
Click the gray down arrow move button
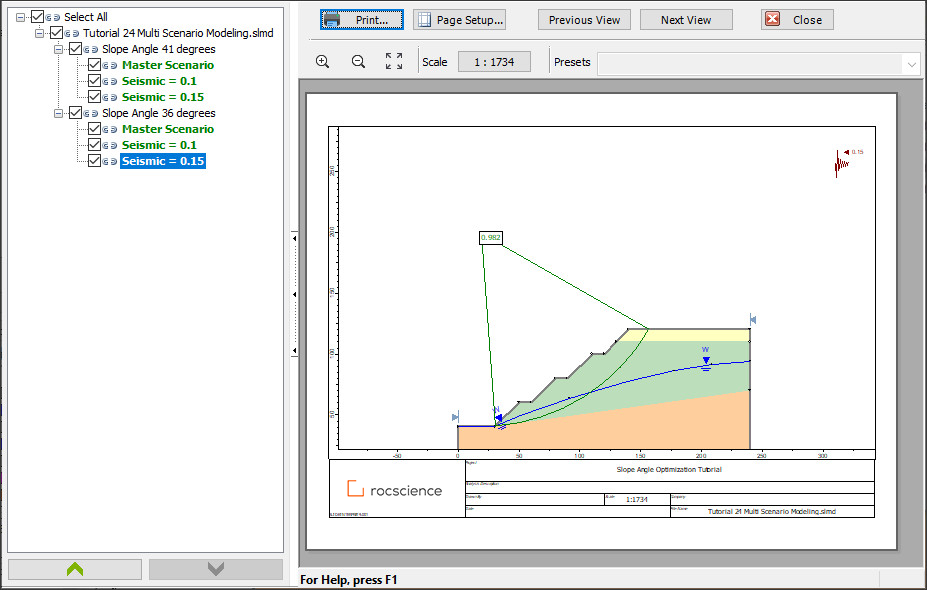216,569
